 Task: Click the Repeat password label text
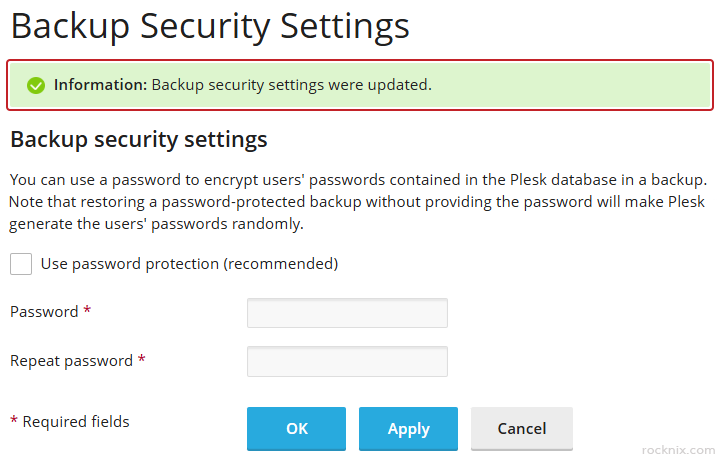coord(71,360)
